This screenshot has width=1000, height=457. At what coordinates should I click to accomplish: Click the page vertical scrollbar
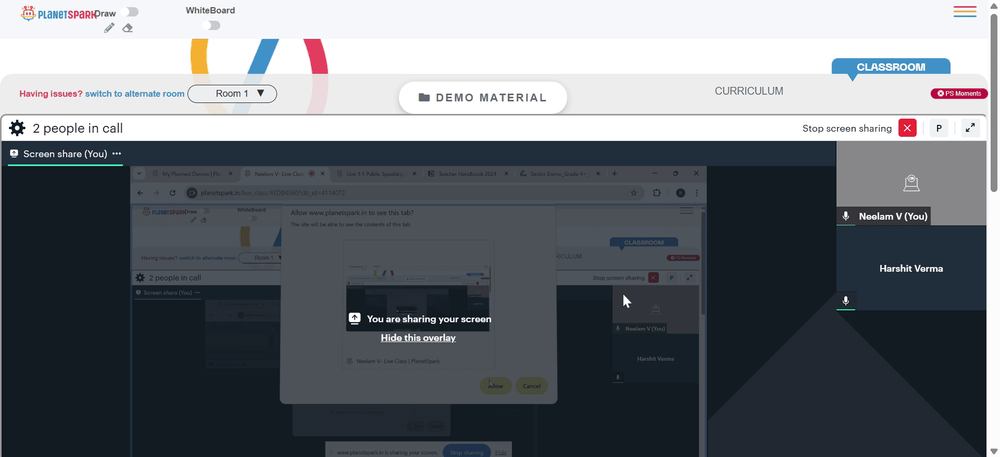994,102
